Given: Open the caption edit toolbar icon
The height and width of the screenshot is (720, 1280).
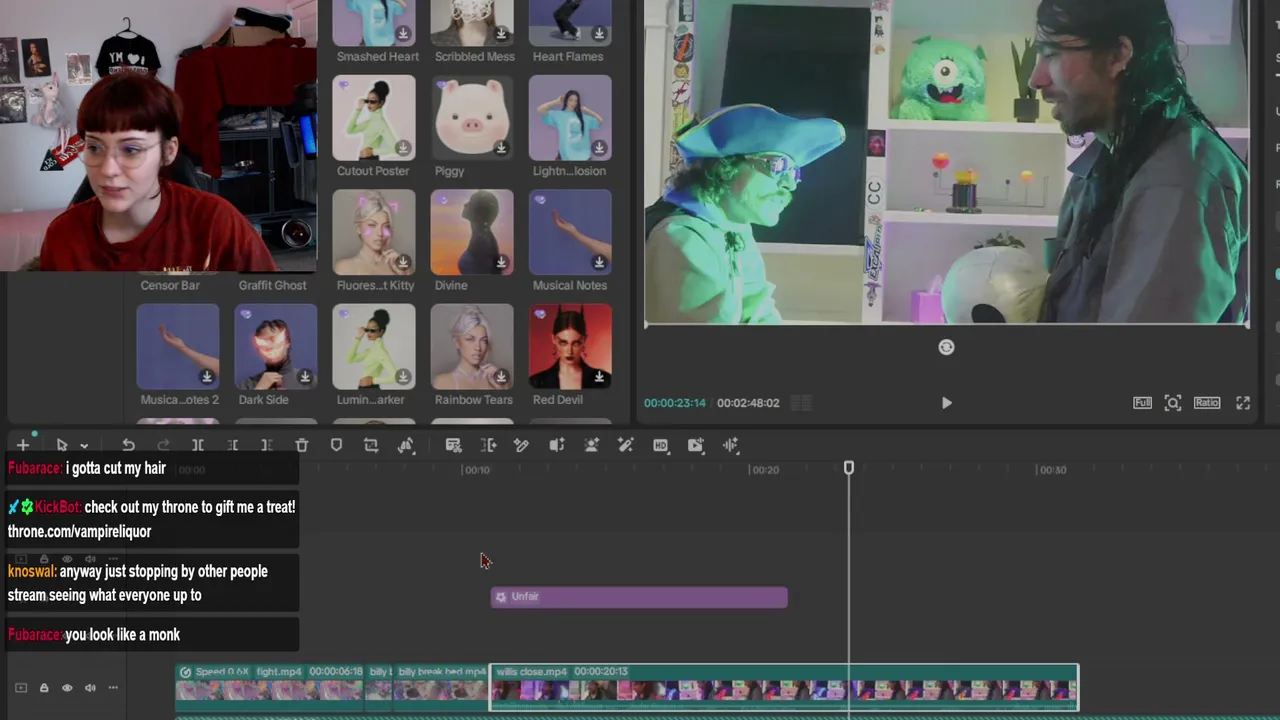Looking at the screenshot, I should coord(453,445).
